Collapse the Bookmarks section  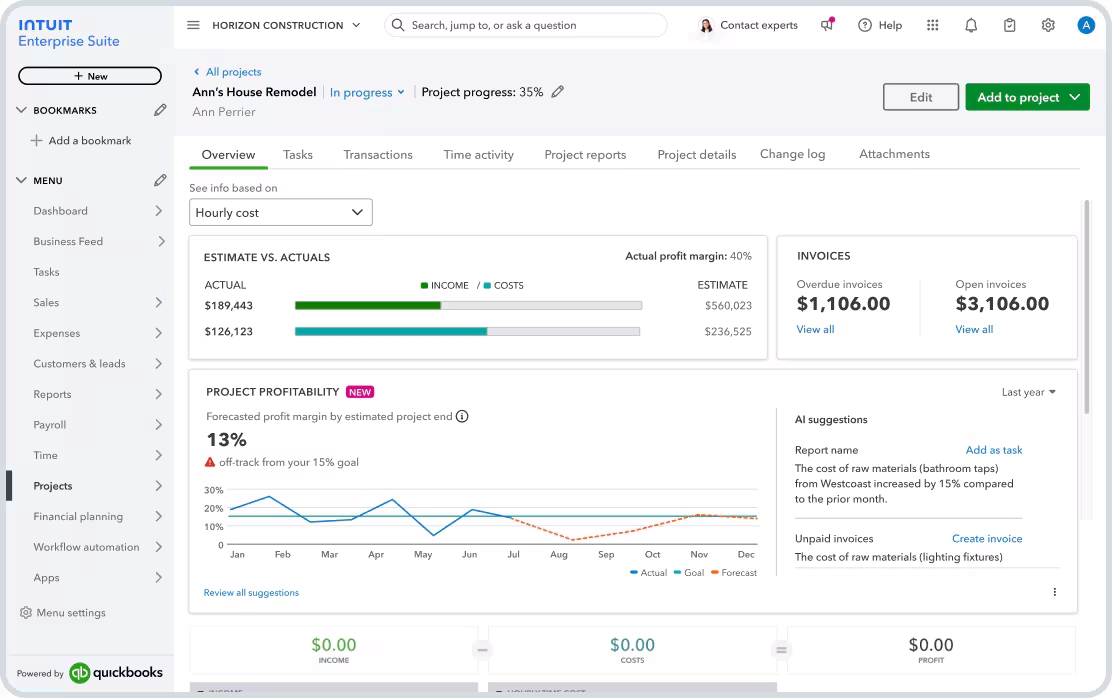click(x=22, y=110)
